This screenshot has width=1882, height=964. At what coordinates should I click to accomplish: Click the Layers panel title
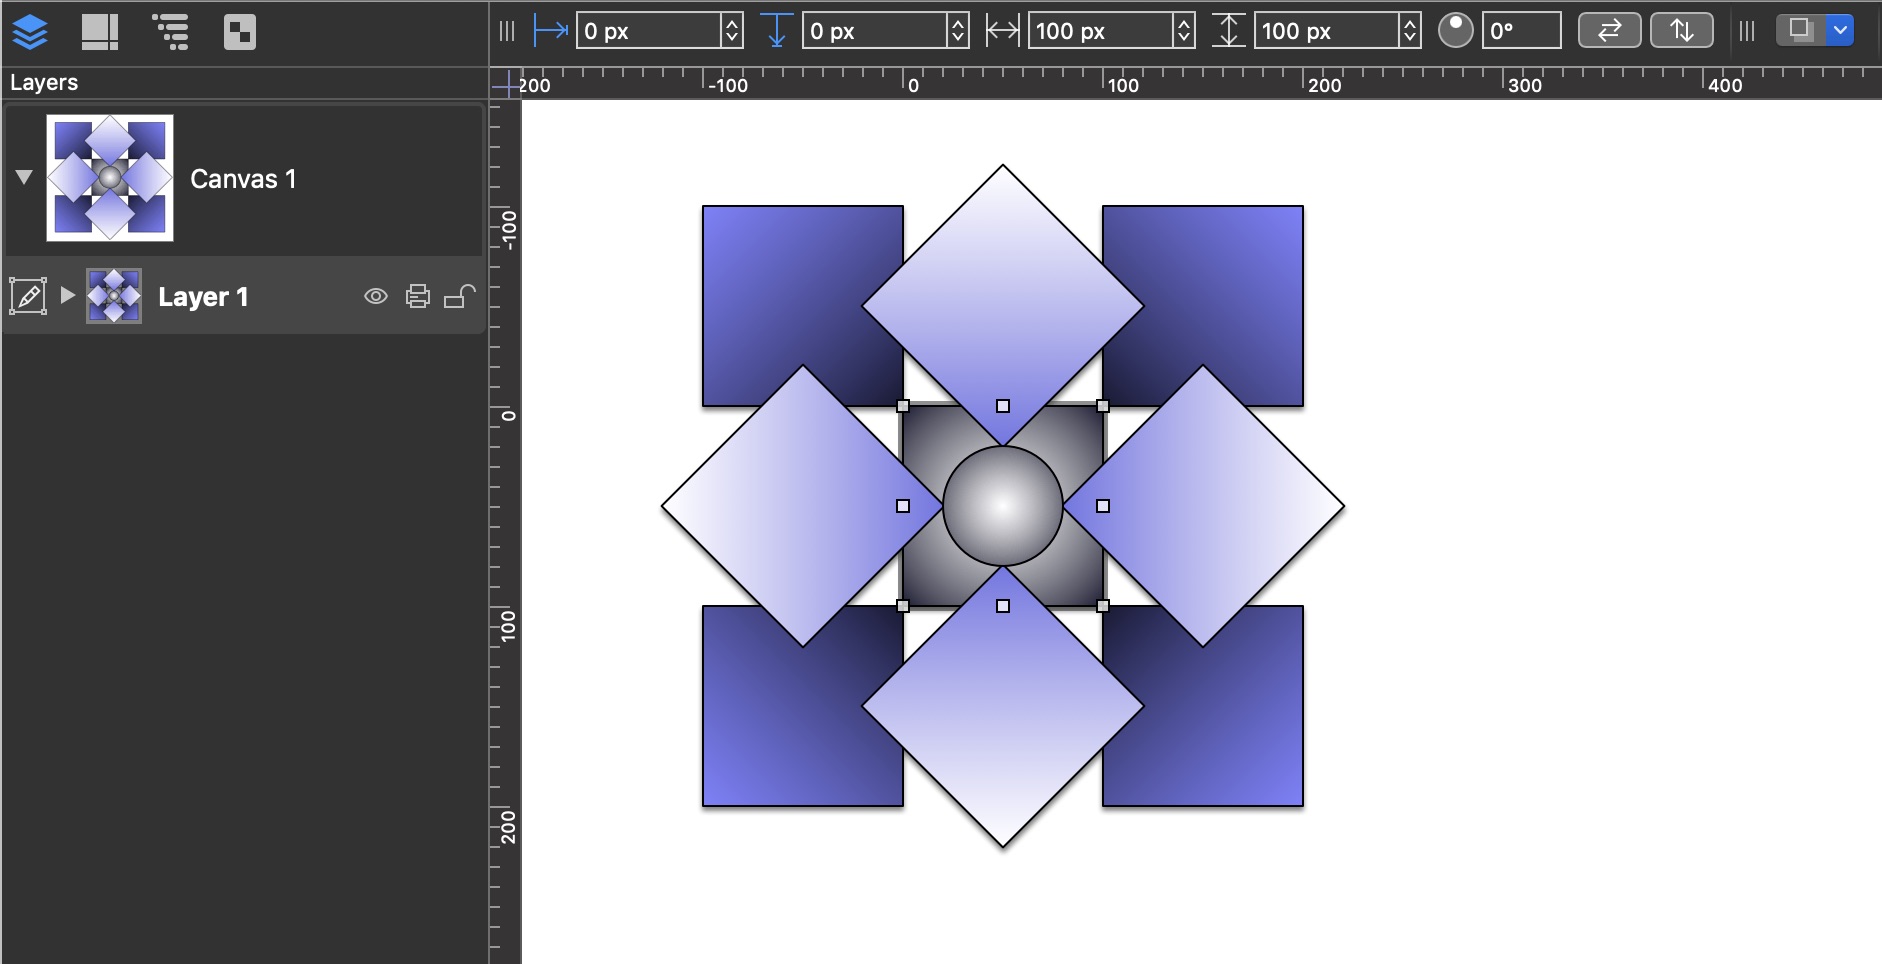(x=44, y=83)
